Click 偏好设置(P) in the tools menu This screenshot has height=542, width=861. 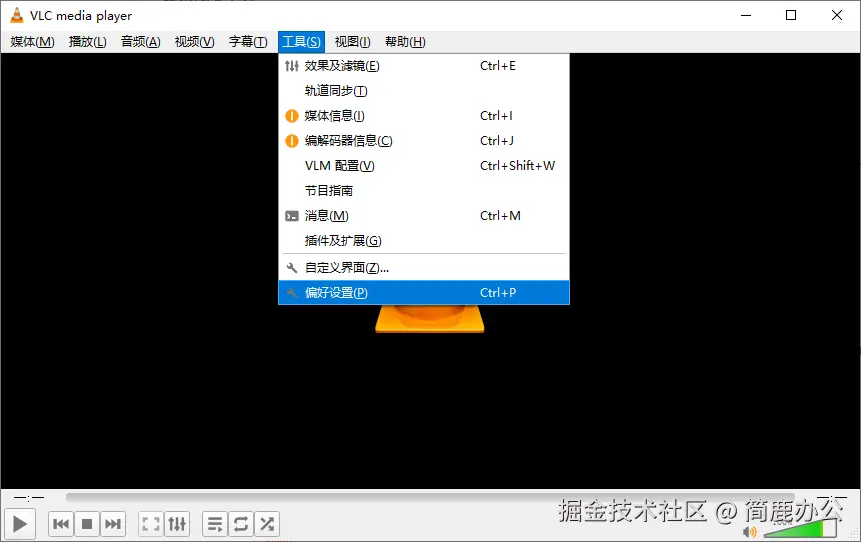coord(424,293)
